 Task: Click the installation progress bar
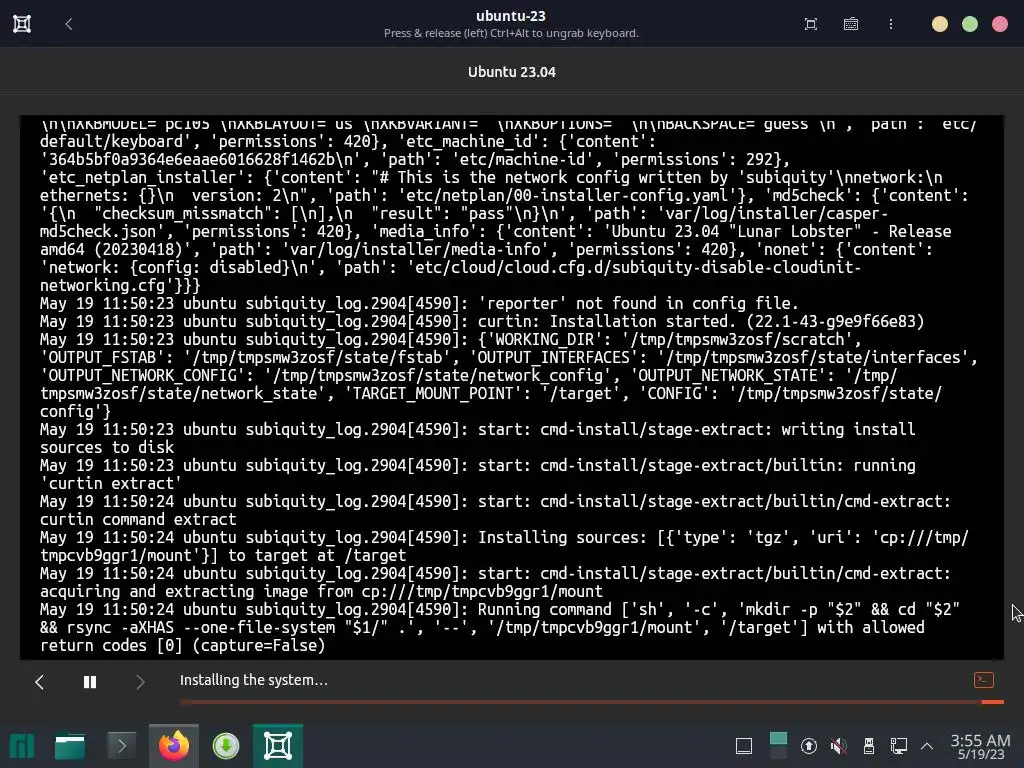(592, 702)
